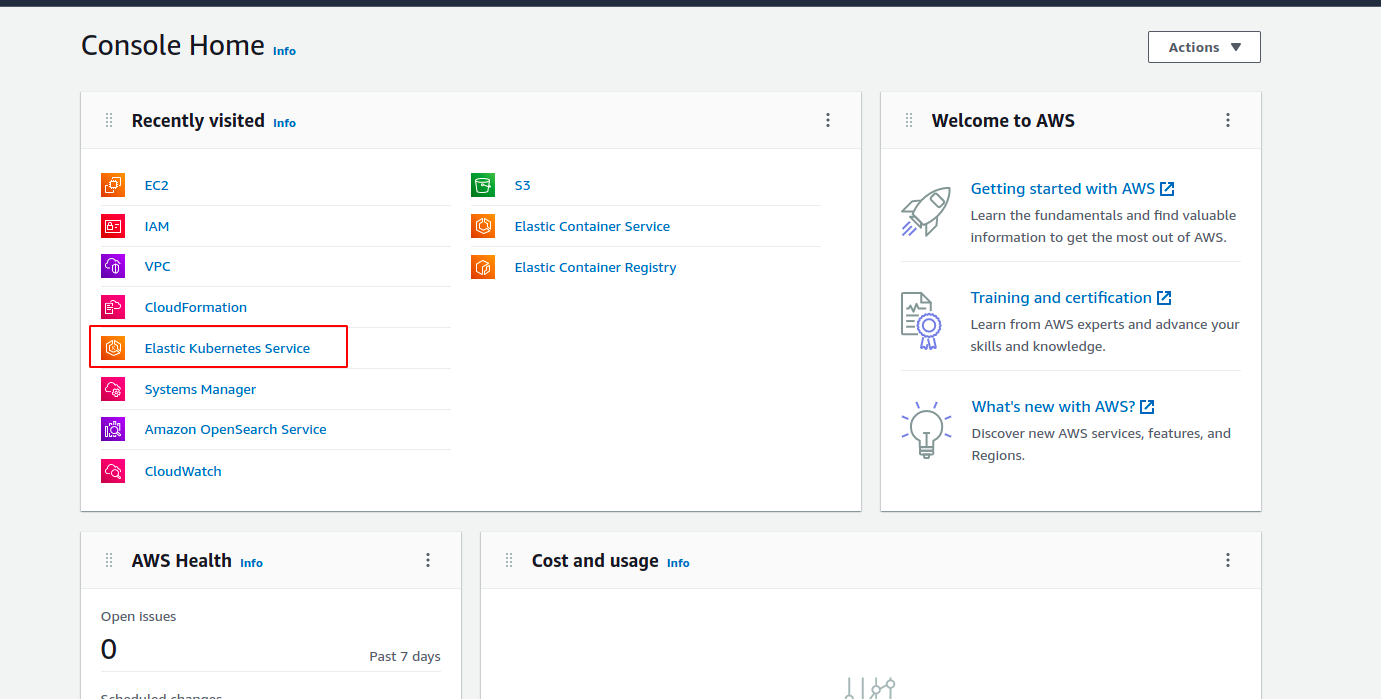The height and width of the screenshot is (699, 1381).
Task: Click the CloudWatch service icon
Action: tap(113, 471)
